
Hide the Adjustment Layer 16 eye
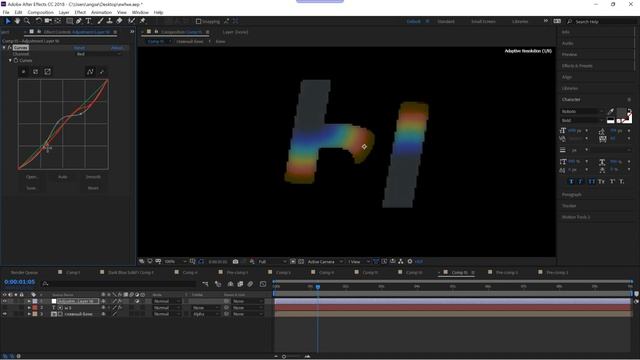4,301
